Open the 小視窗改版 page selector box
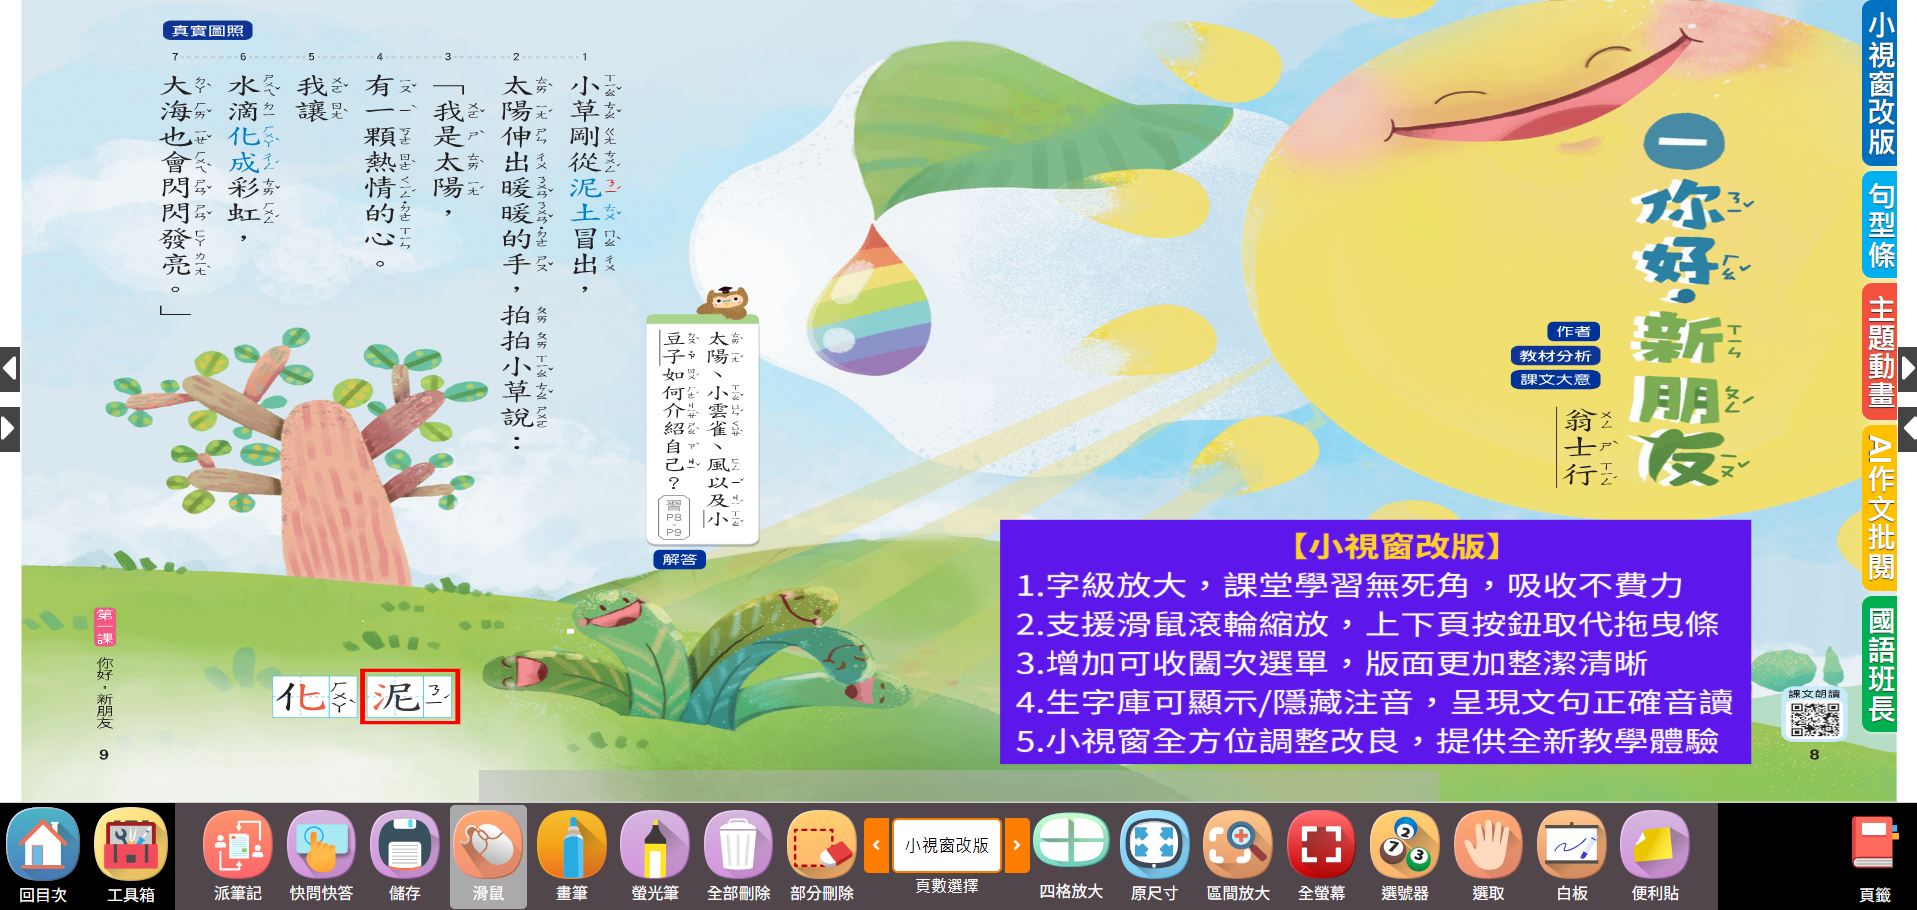 (946, 845)
